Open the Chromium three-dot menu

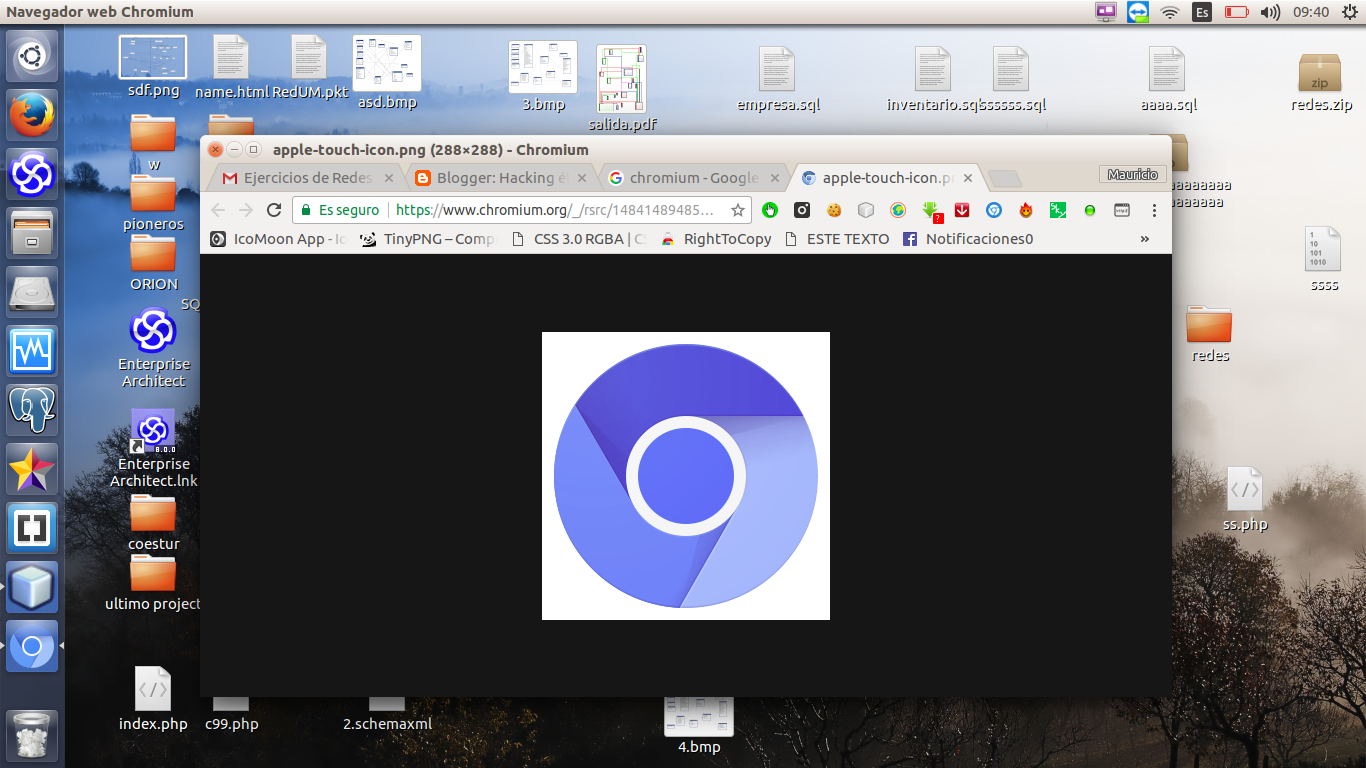click(x=1155, y=211)
